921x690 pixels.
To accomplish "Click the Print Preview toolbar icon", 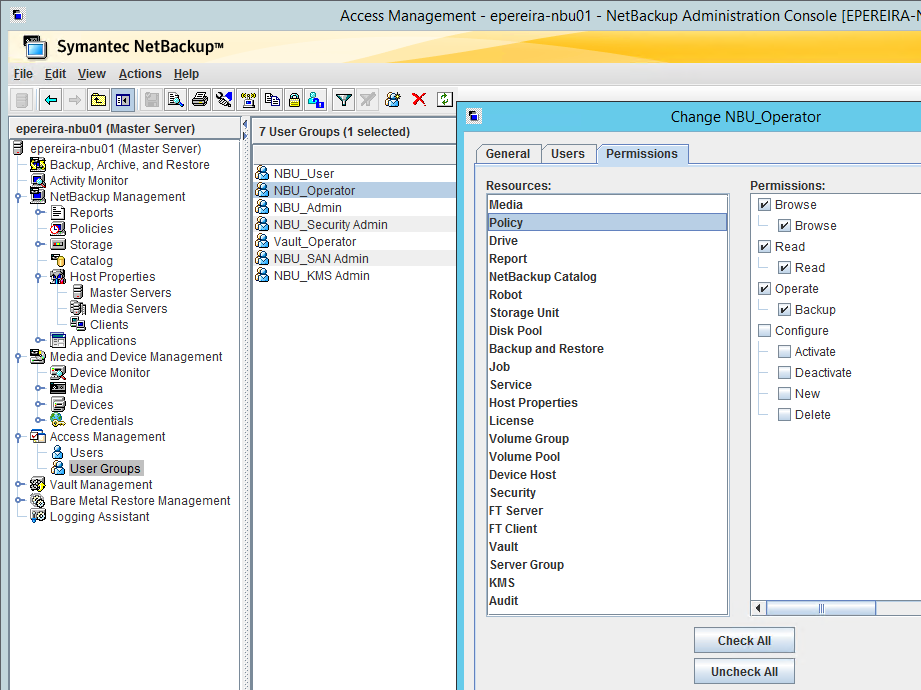I will pyautogui.click(x=175, y=100).
